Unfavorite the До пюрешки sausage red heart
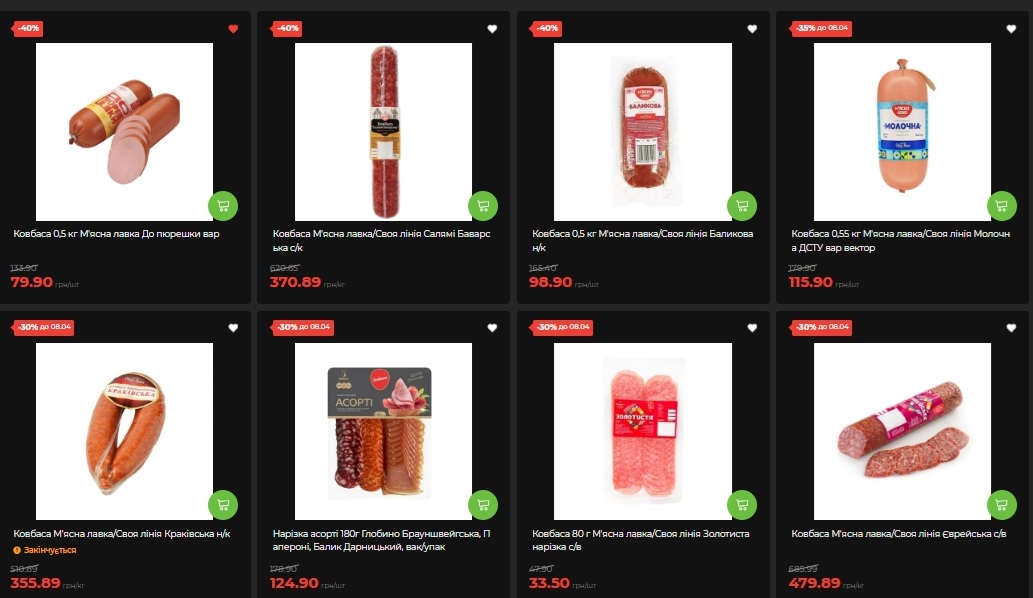Viewport: 1033px width, 598px height. [x=233, y=29]
